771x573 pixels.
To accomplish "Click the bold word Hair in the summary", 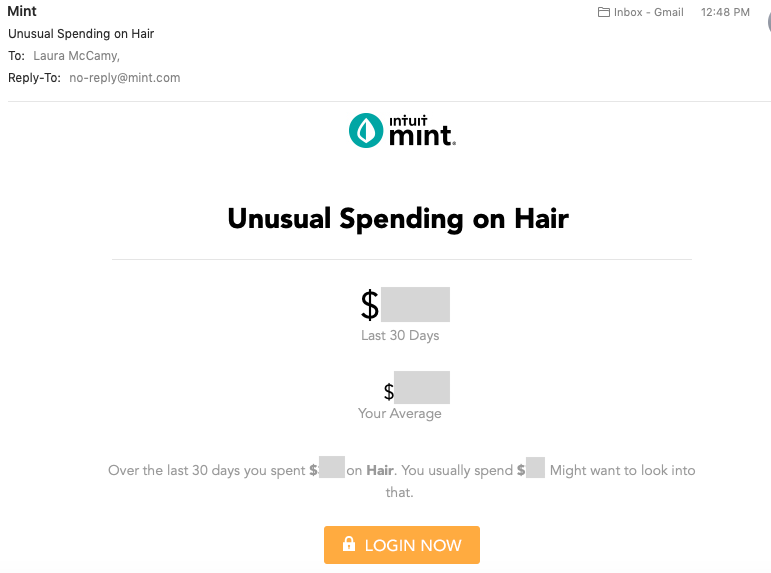I will point(380,470).
